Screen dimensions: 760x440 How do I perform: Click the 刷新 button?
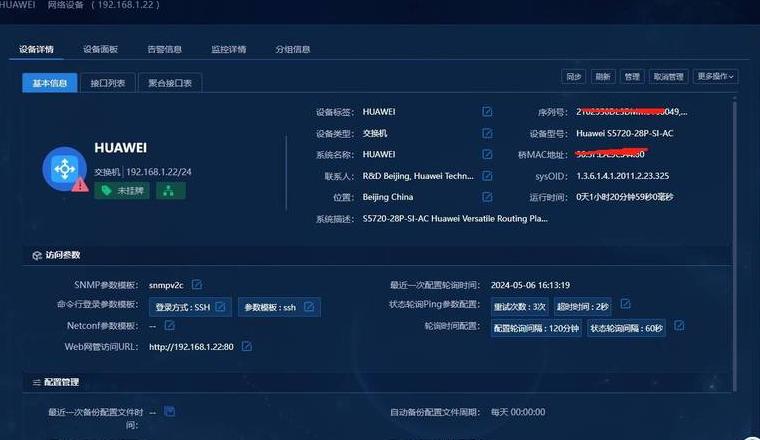coord(603,77)
